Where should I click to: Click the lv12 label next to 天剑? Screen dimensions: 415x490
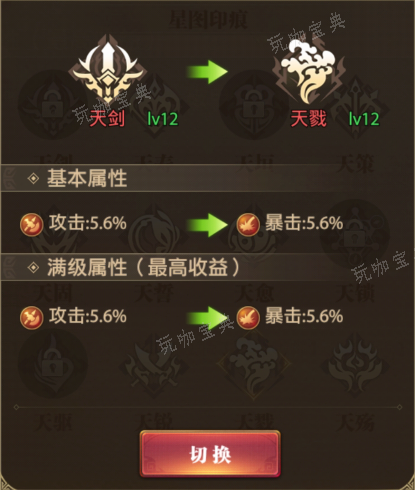pos(163,119)
